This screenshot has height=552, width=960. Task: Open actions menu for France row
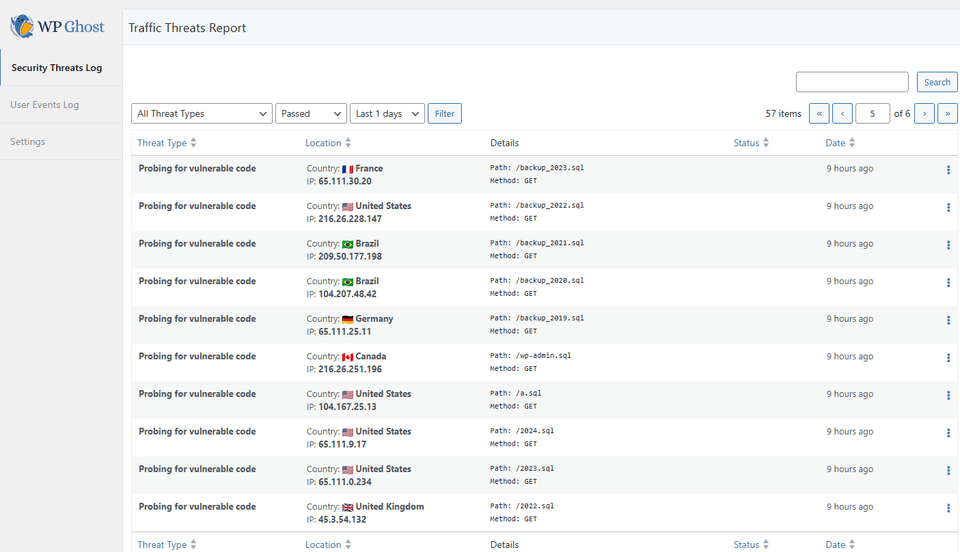click(947, 170)
